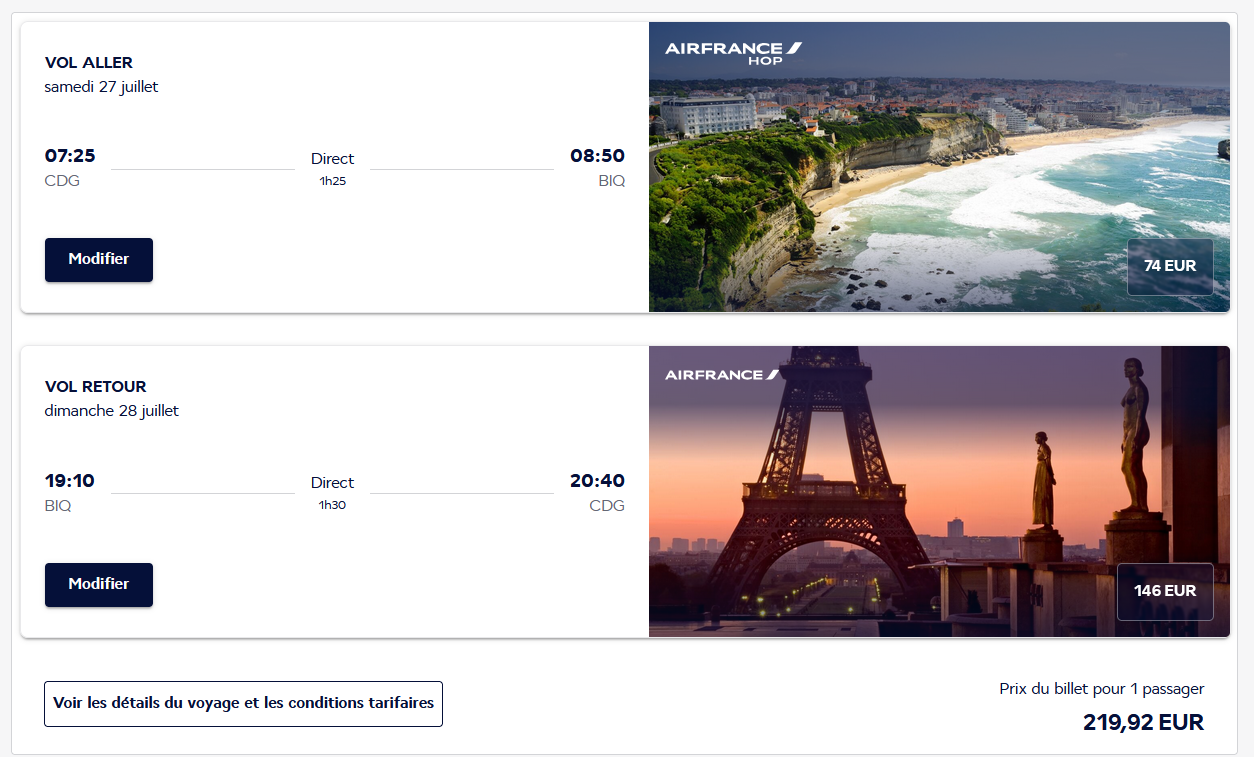Click the 19:10 return departure time
This screenshot has height=757, width=1254.
click(70, 481)
